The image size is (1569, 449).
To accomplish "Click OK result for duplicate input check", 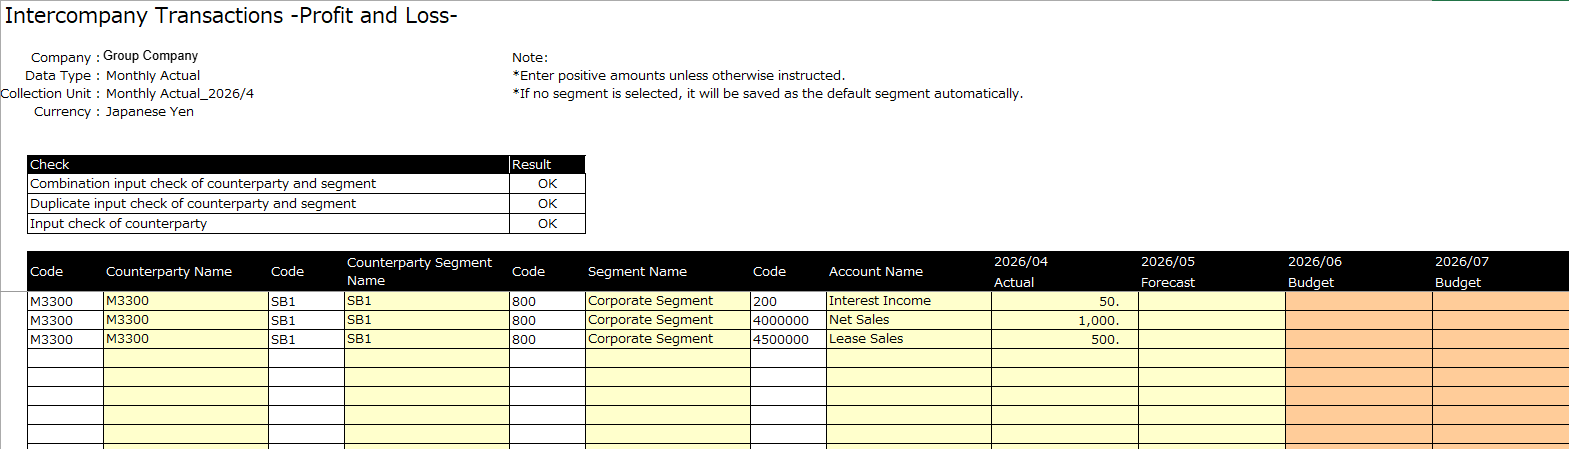I will click(547, 204).
